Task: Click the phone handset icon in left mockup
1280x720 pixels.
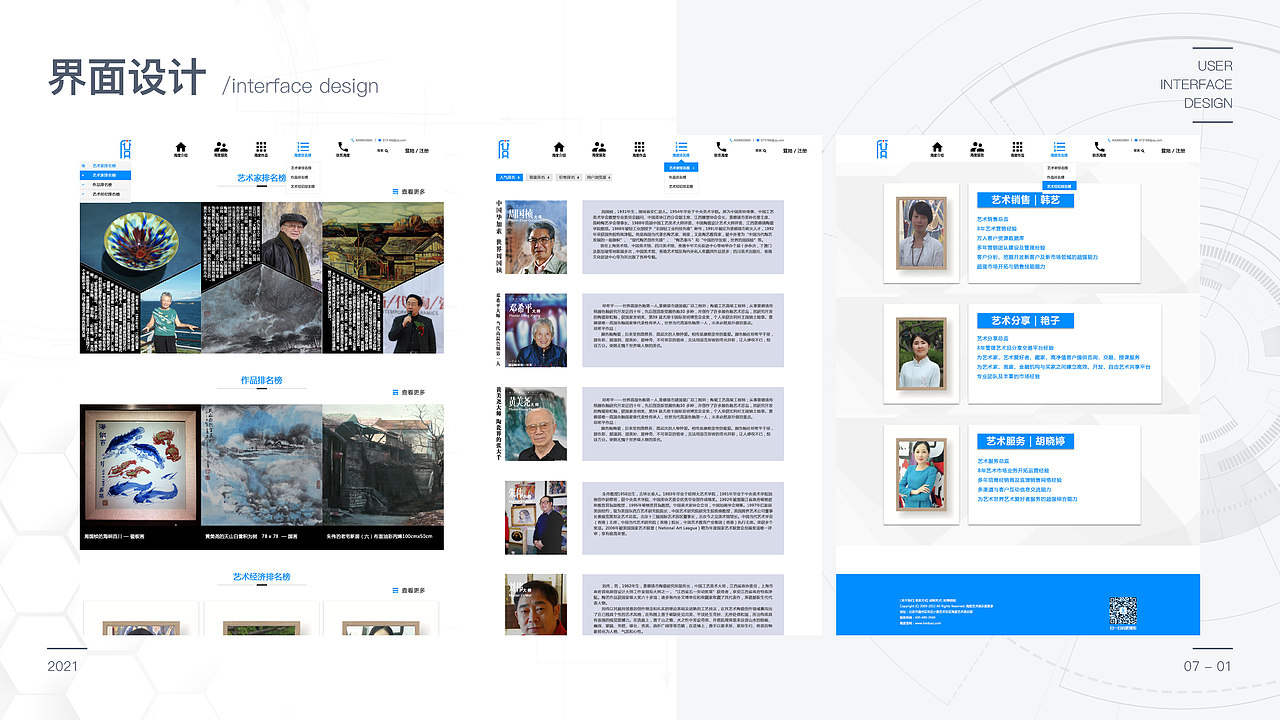Action: [x=343, y=146]
